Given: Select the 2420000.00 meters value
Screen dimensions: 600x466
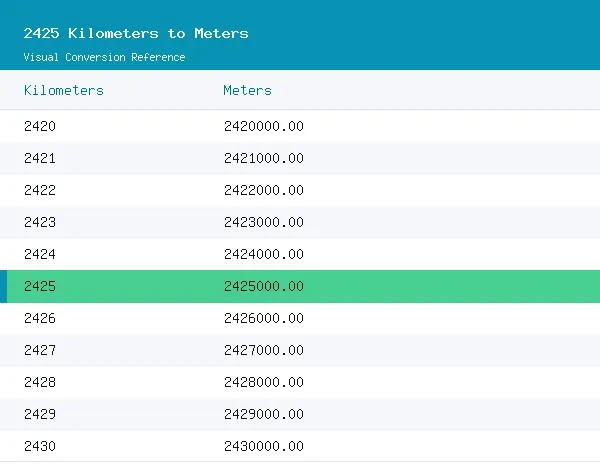Looking at the screenshot, I should (x=264, y=126).
